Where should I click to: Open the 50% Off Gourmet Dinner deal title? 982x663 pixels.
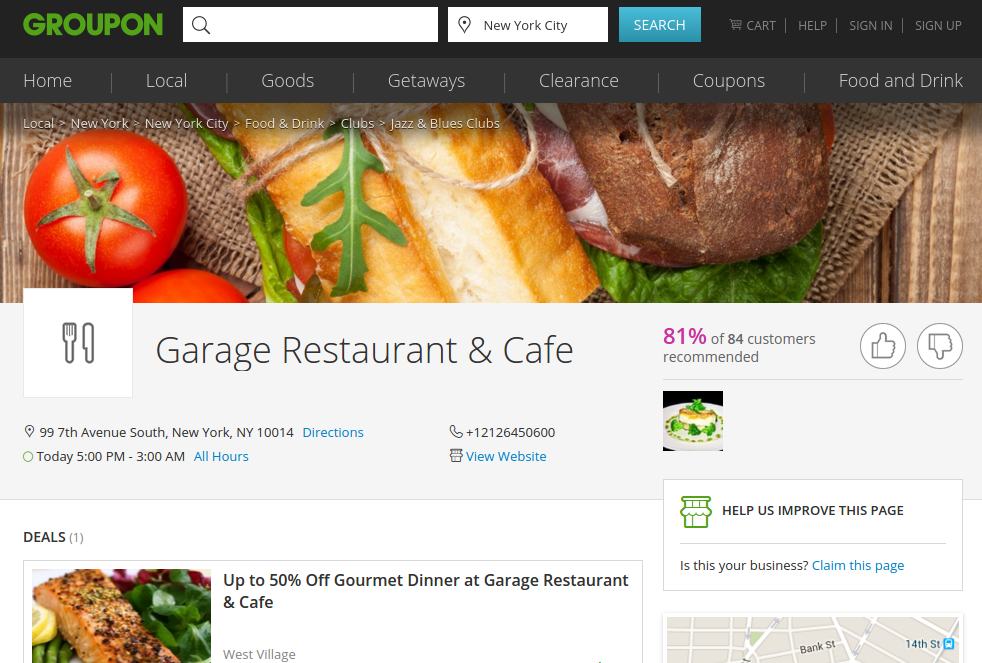coord(426,591)
